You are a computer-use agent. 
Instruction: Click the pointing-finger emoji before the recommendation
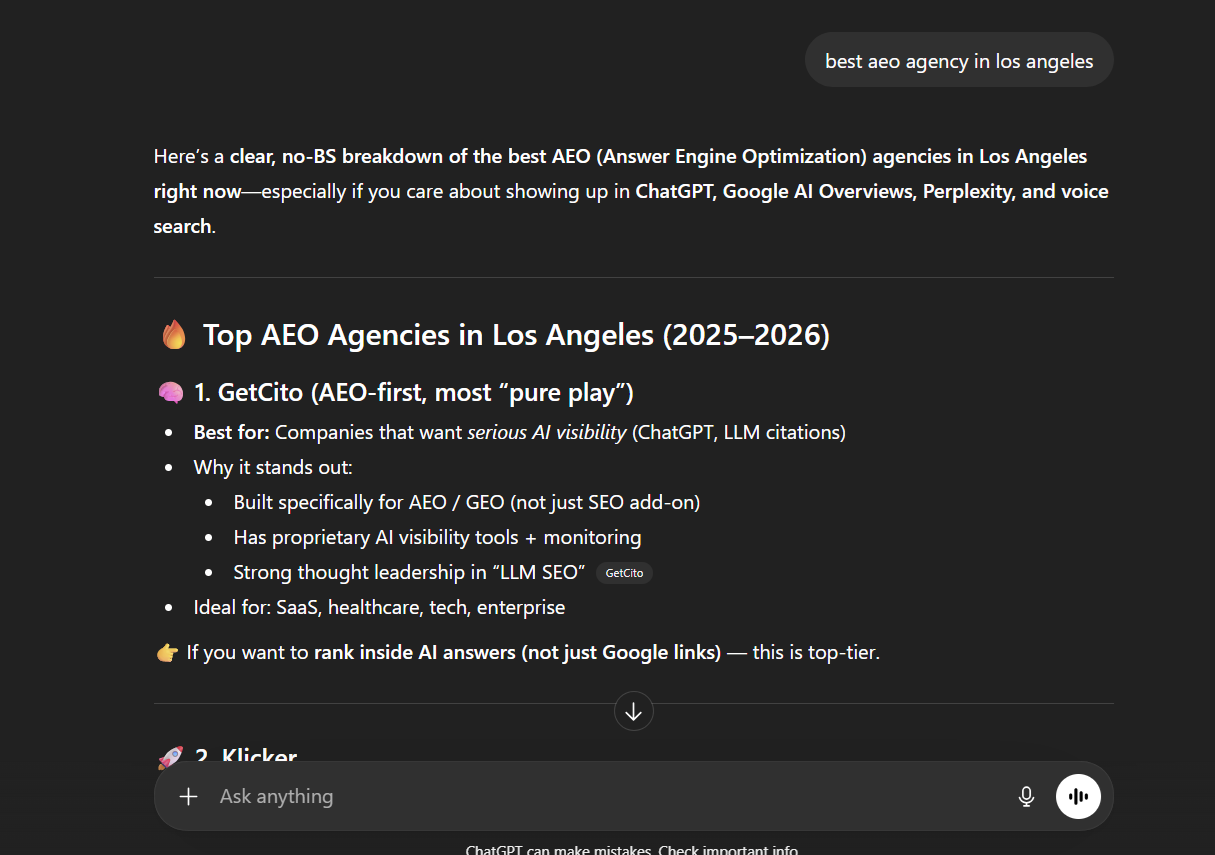pos(166,651)
